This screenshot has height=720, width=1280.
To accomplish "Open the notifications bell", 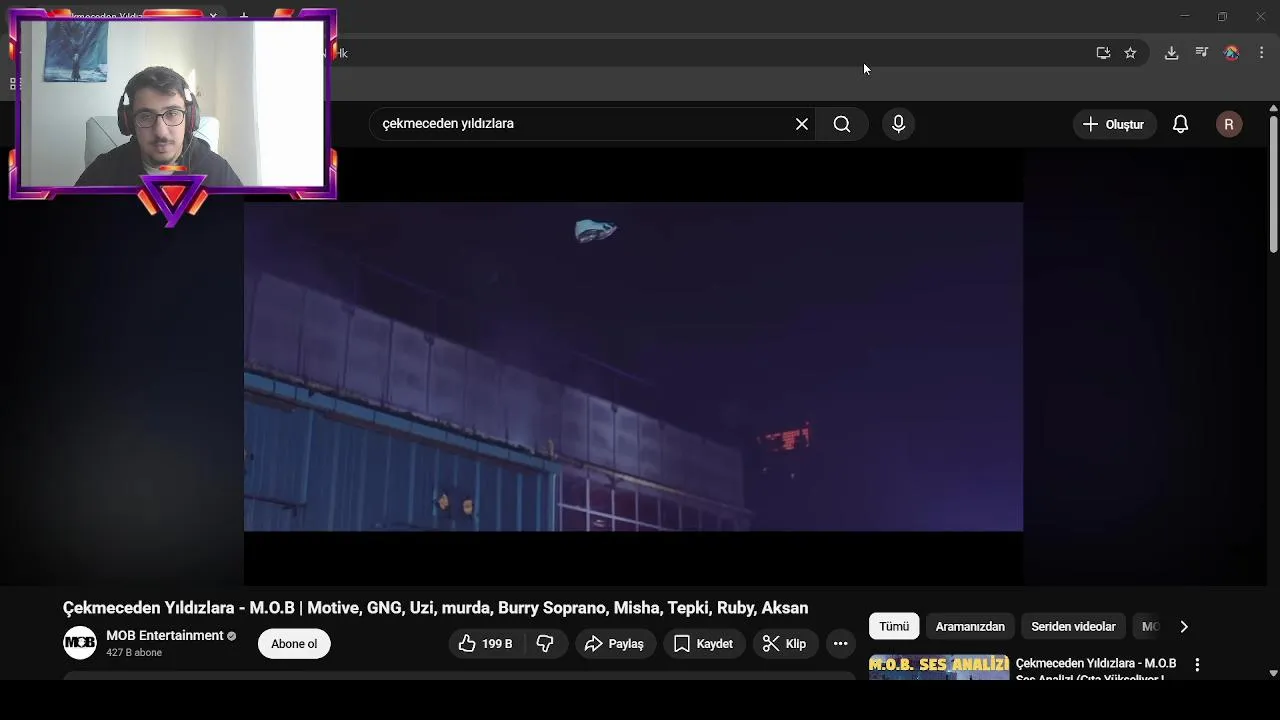I will (1181, 124).
